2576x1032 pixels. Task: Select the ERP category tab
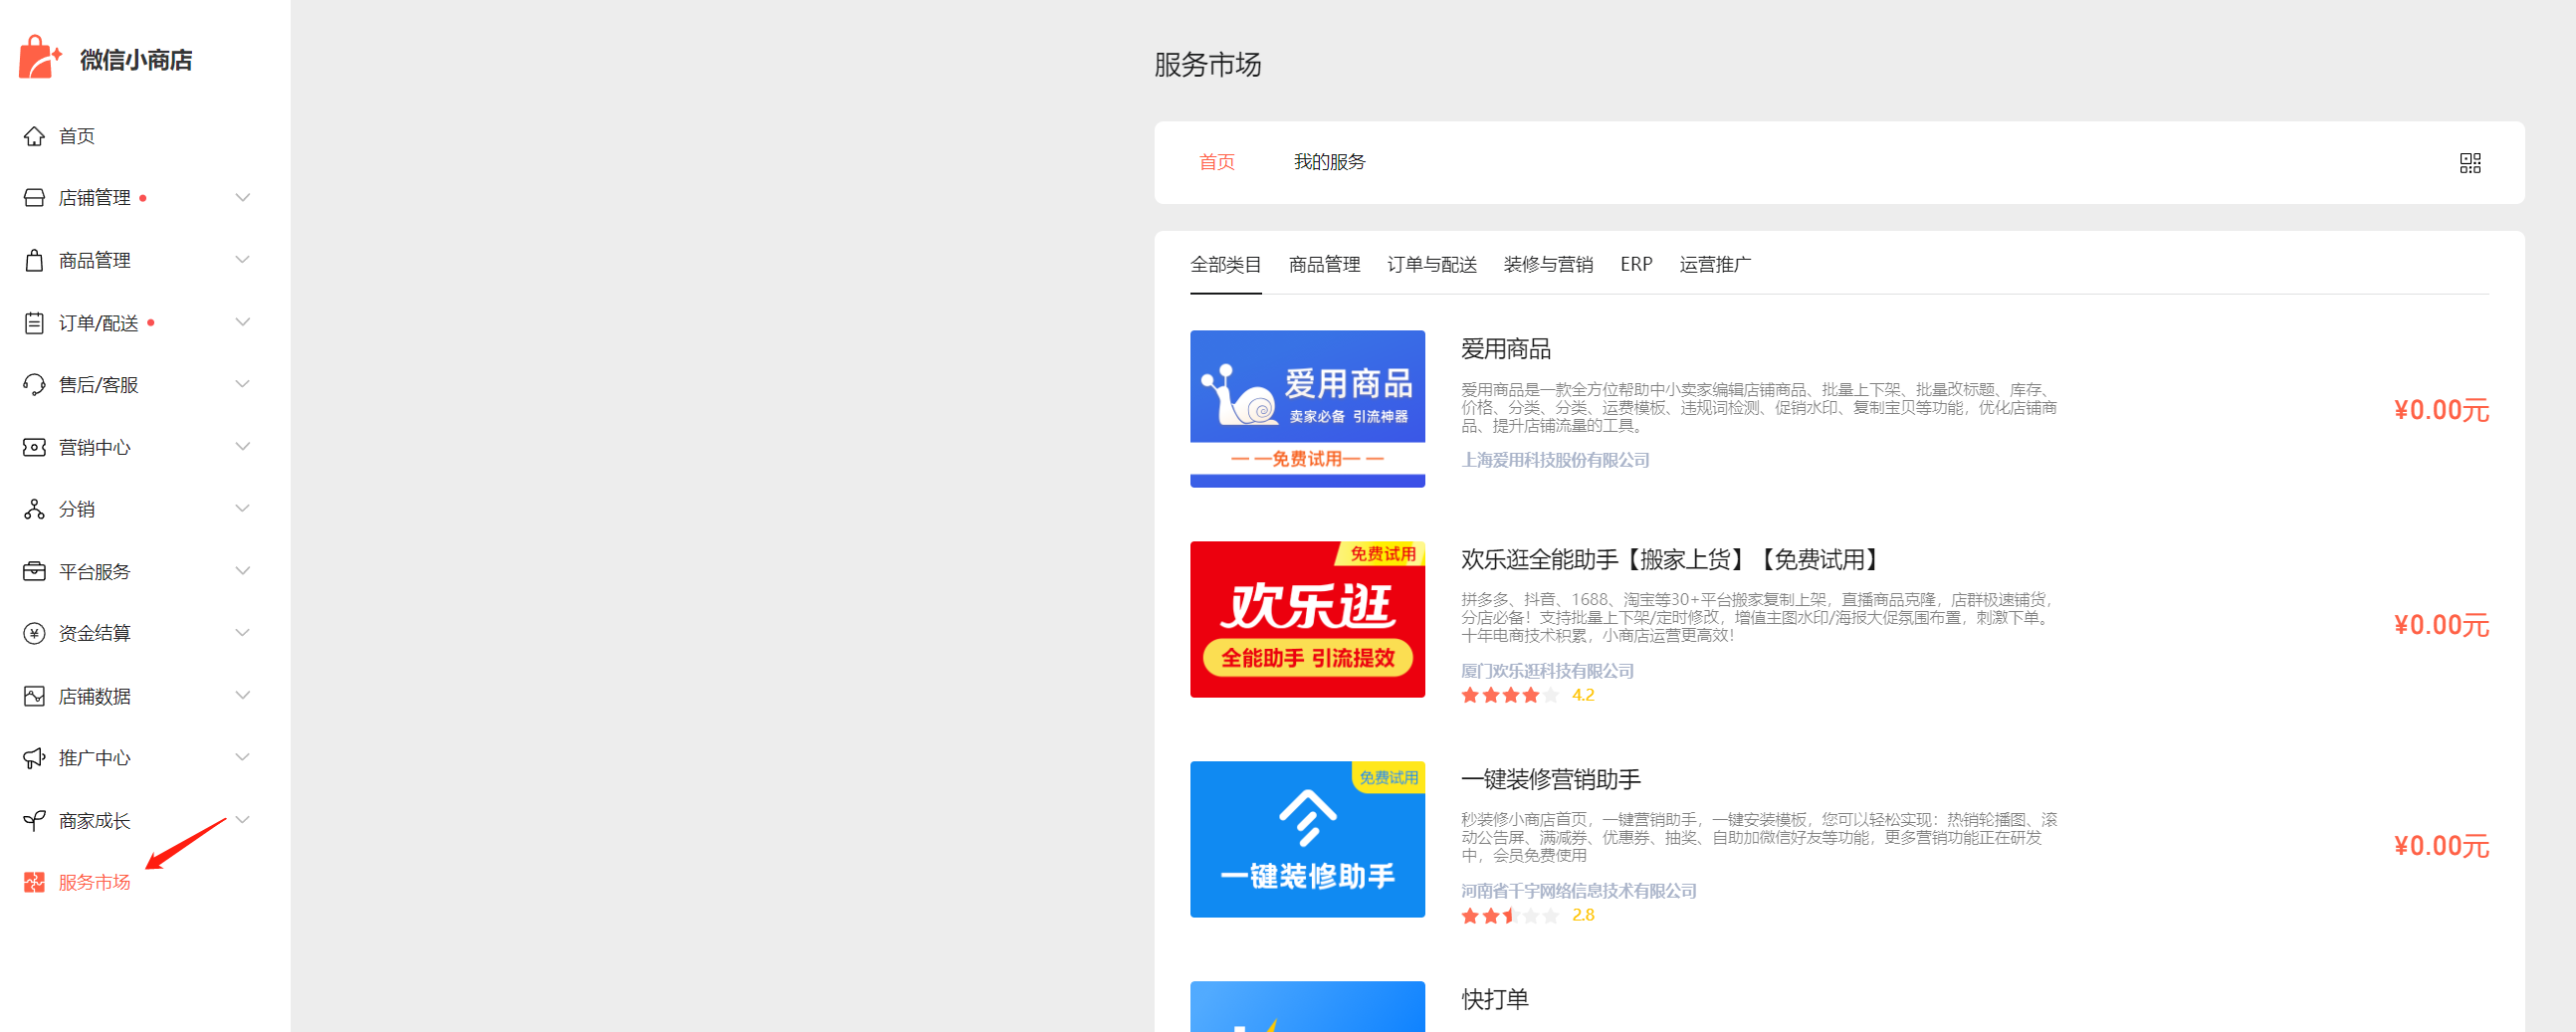1636,265
